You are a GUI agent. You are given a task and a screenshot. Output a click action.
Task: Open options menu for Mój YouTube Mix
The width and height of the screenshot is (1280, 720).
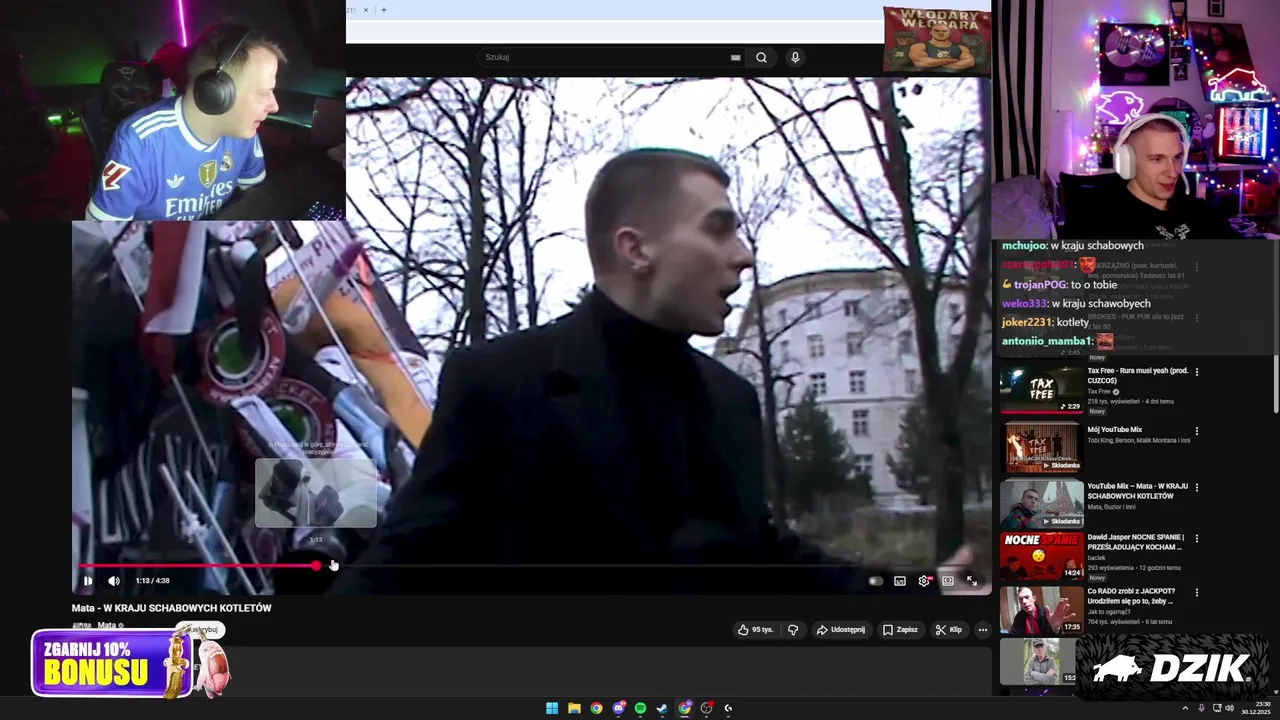(x=1197, y=431)
